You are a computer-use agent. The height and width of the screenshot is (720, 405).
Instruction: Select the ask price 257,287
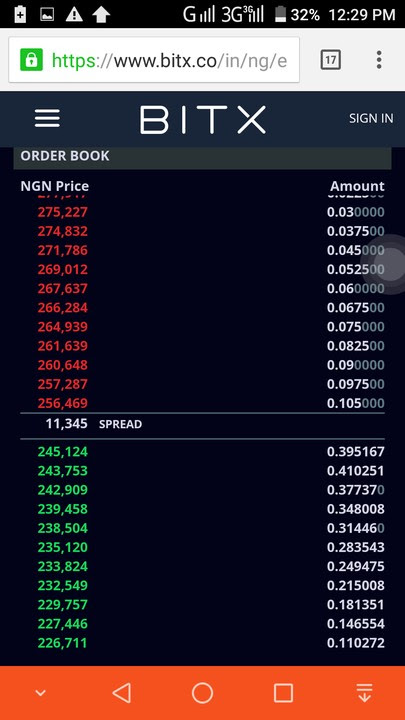pos(62,384)
